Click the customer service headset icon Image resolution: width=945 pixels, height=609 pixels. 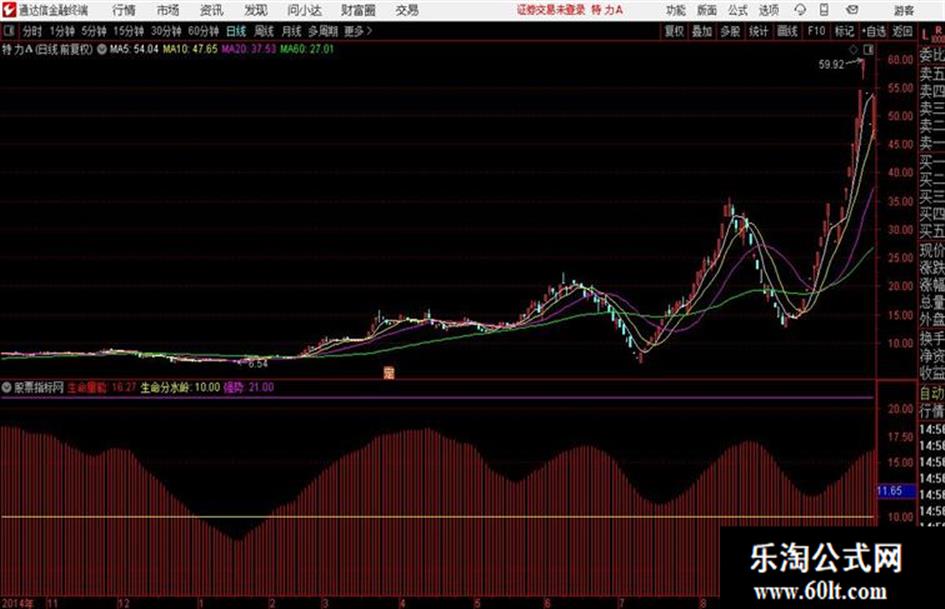coord(800,10)
